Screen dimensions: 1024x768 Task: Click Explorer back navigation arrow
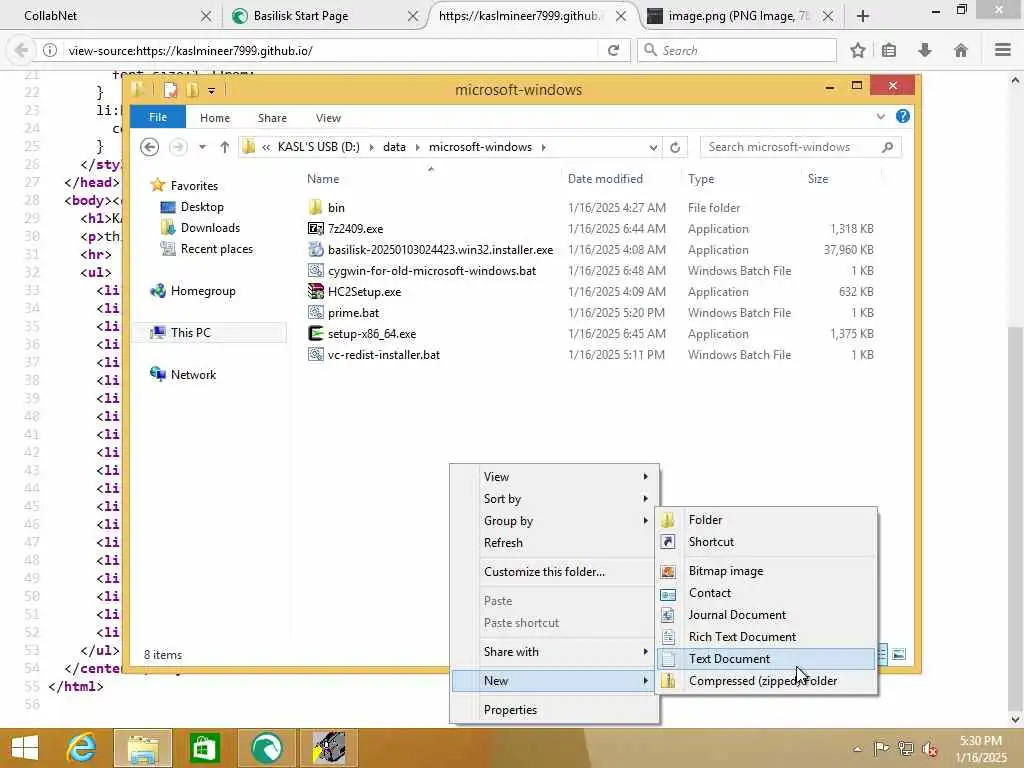click(x=150, y=147)
